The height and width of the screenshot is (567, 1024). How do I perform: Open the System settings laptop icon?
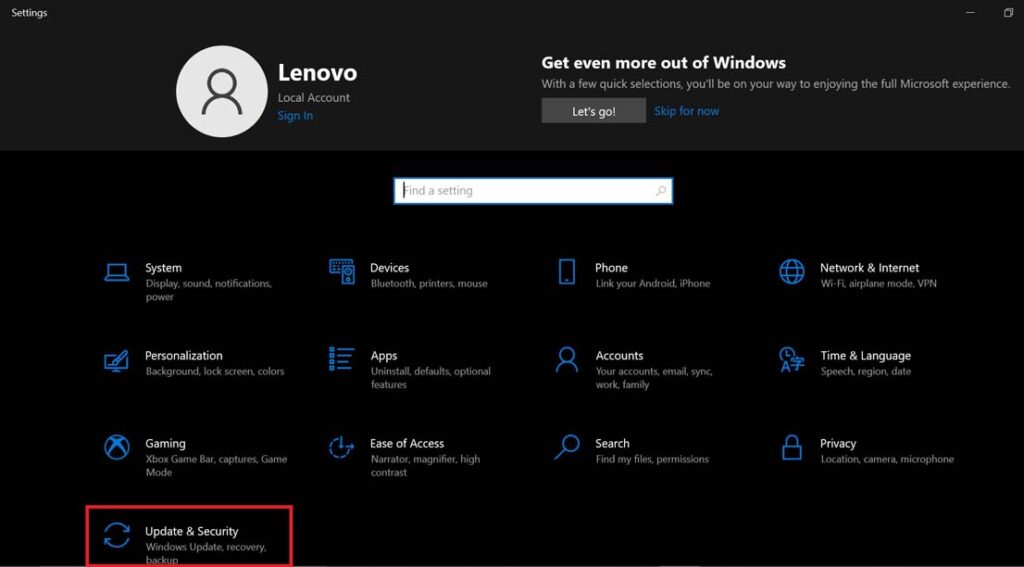pos(117,272)
